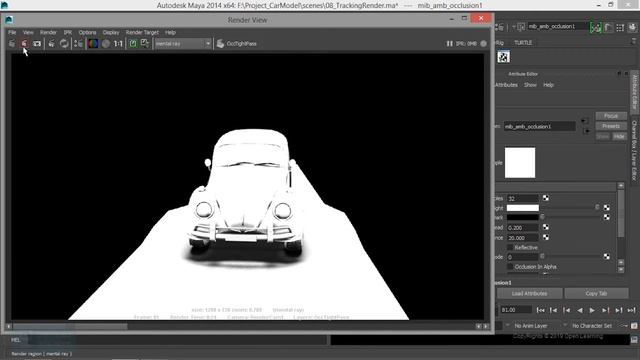Go to end of playback range
640x360 pixels.
click(631, 310)
